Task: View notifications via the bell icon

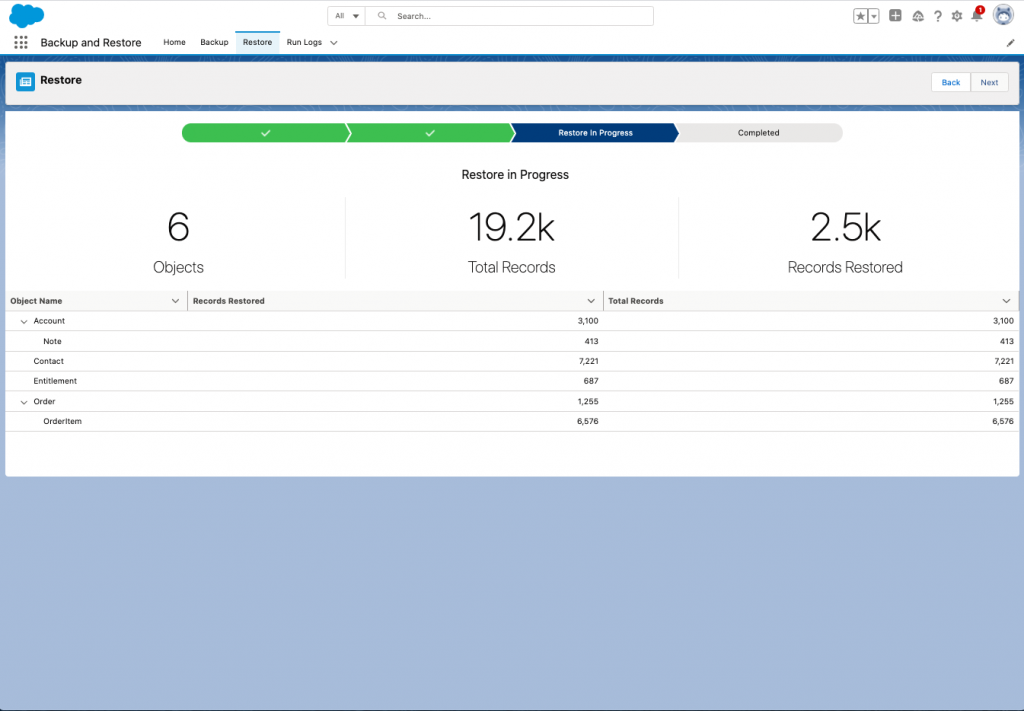Action: point(977,16)
